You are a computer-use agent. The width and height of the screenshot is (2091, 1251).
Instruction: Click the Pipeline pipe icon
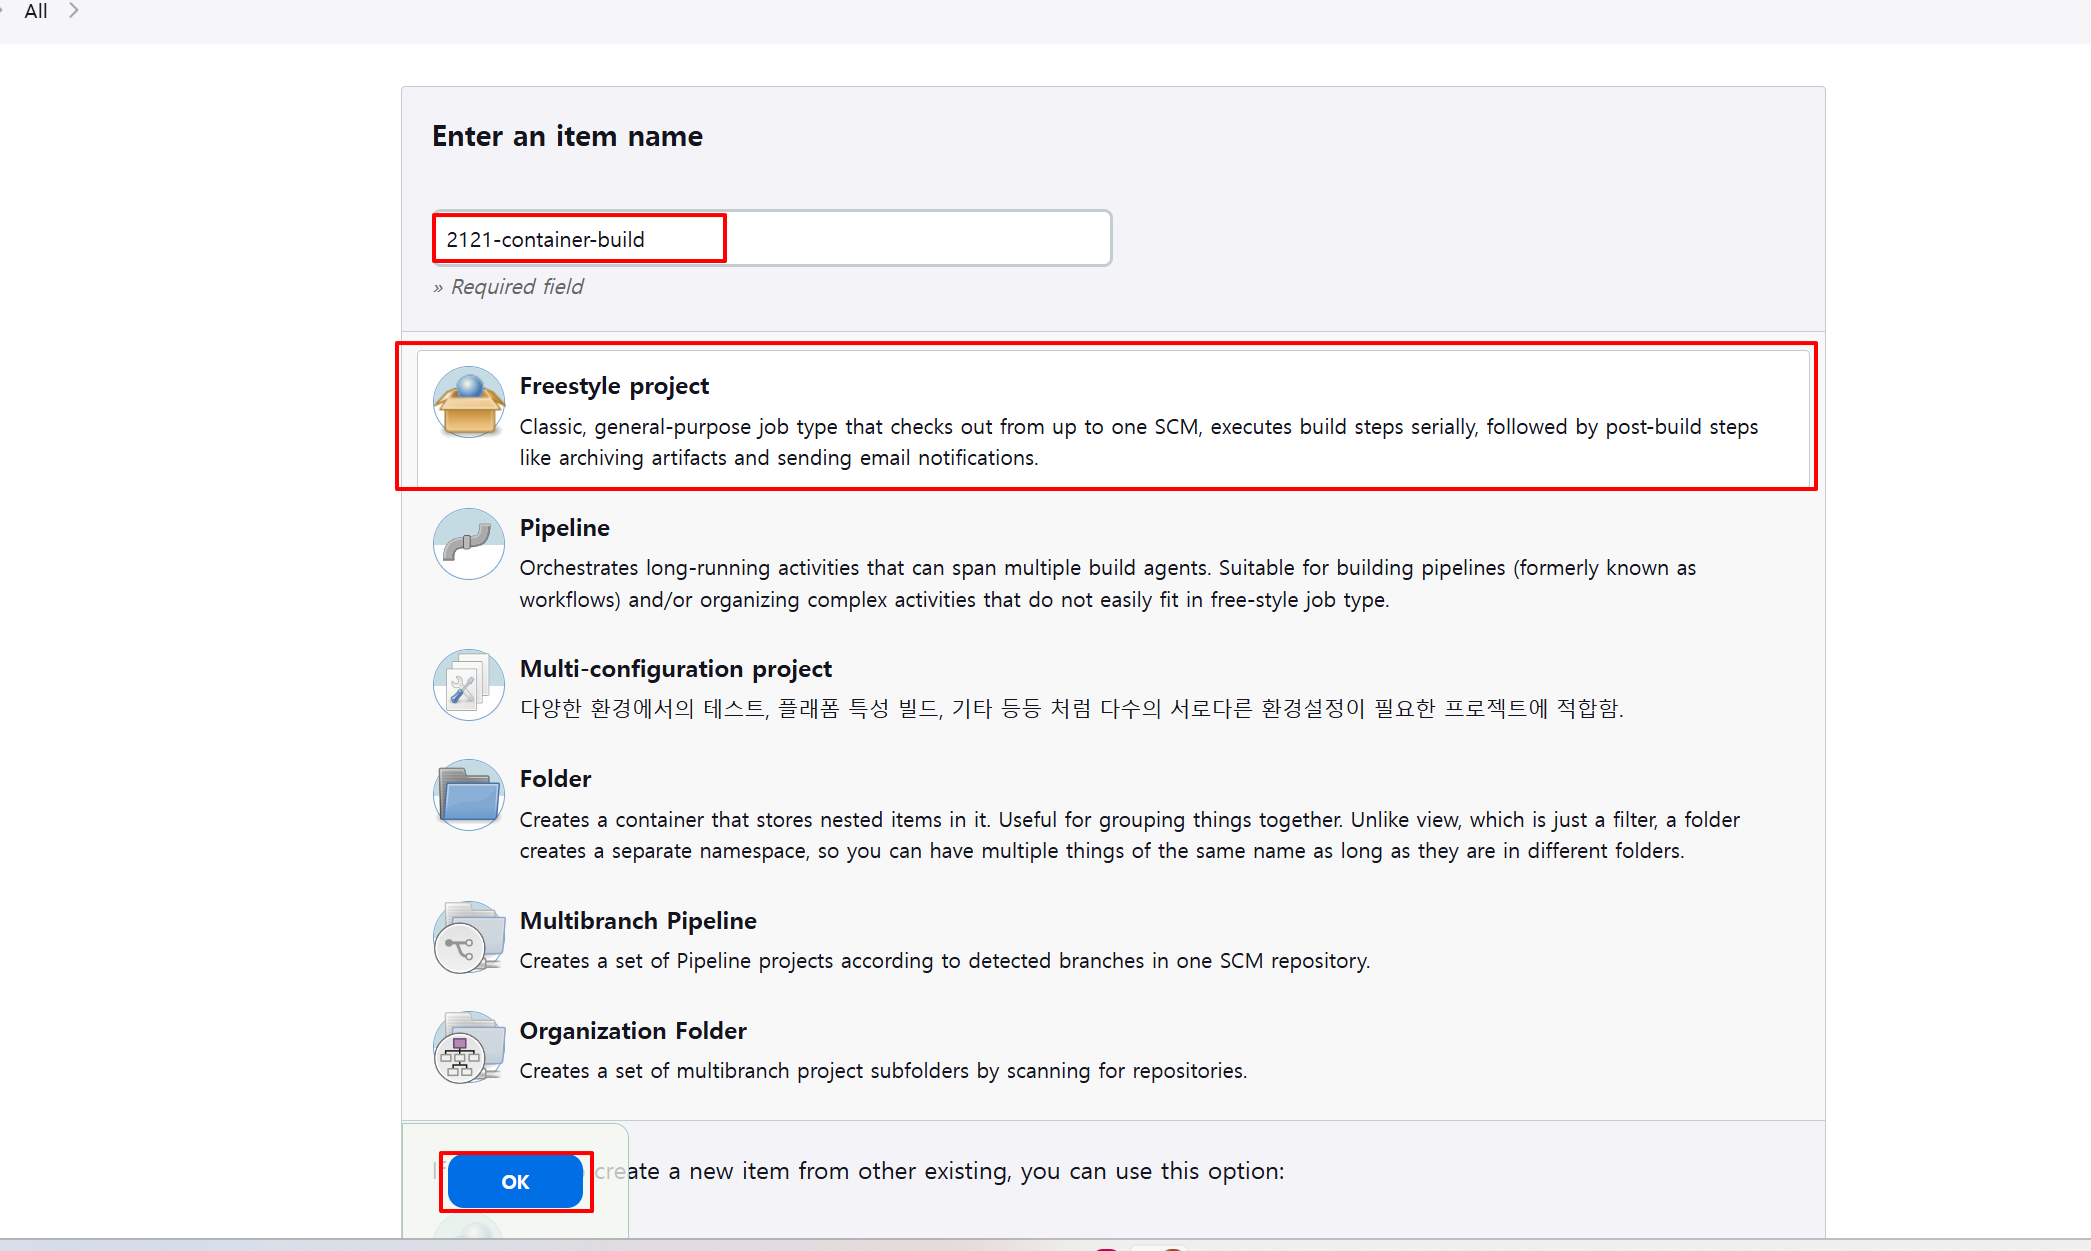(468, 544)
